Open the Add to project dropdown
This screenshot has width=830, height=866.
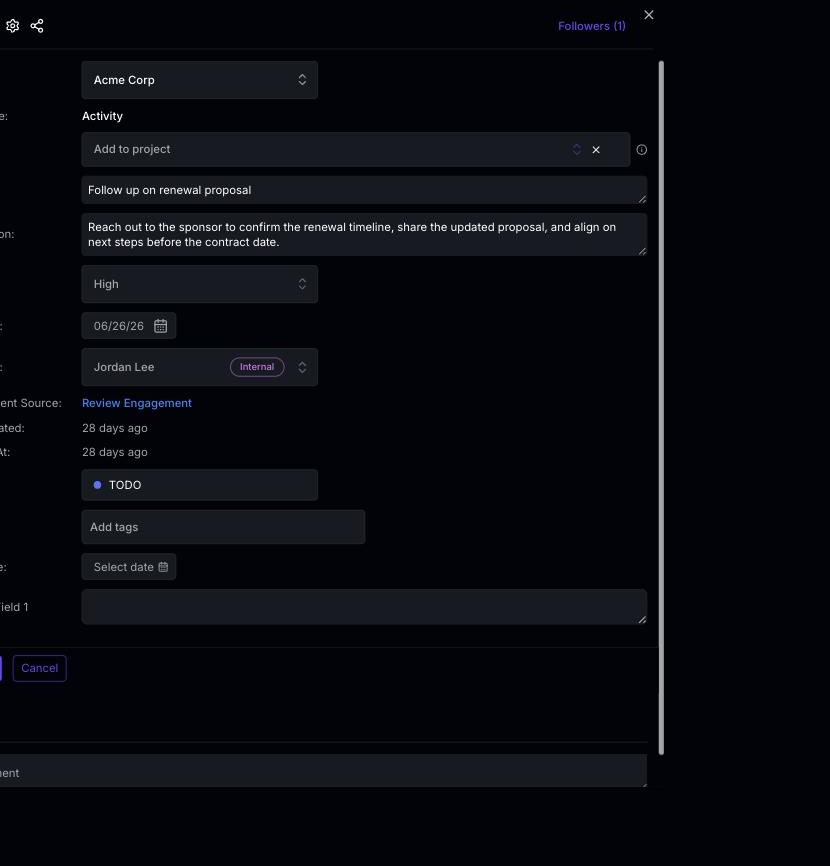click(x=356, y=149)
